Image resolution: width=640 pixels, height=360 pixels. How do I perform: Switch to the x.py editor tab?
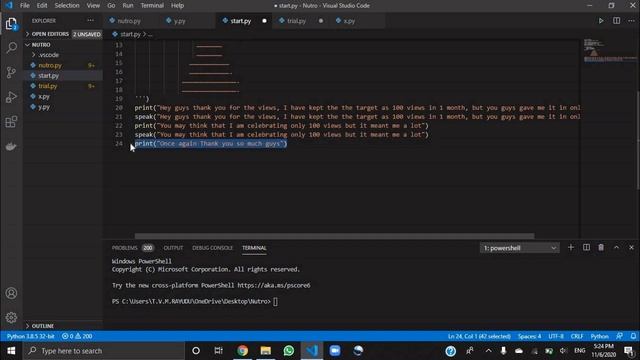tap(349, 21)
